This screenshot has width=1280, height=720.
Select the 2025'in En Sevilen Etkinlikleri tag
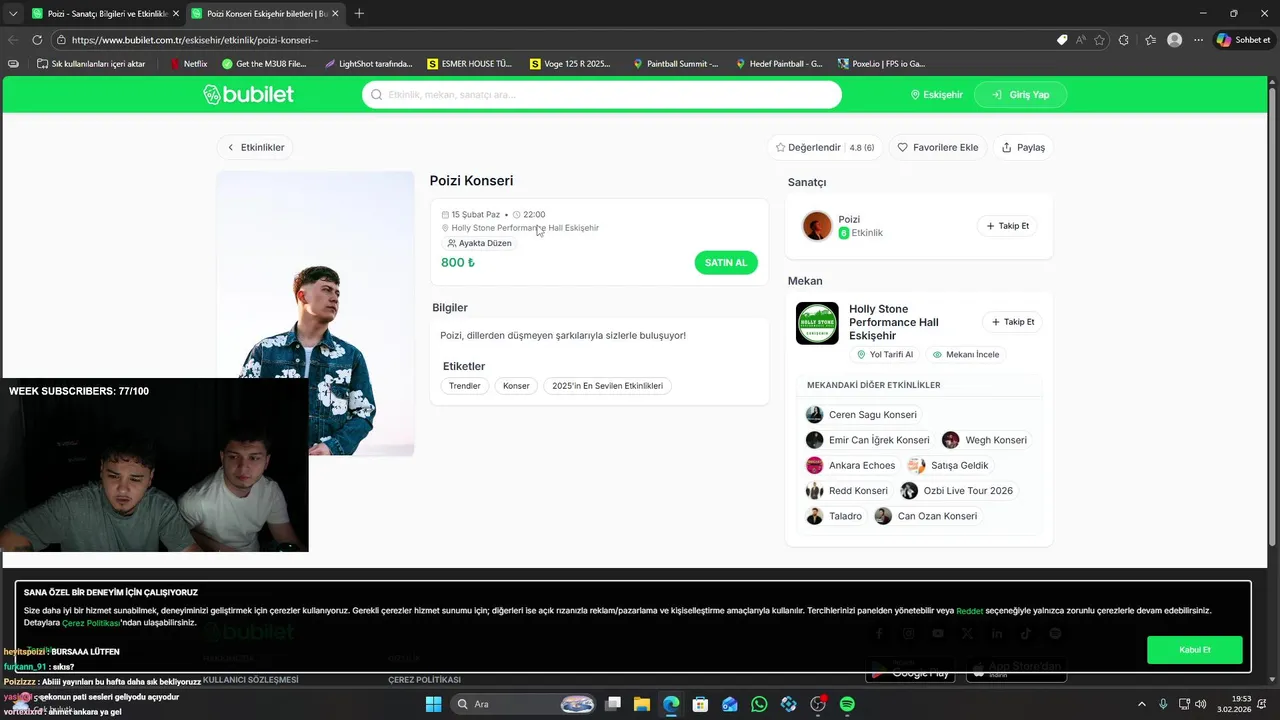(608, 386)
